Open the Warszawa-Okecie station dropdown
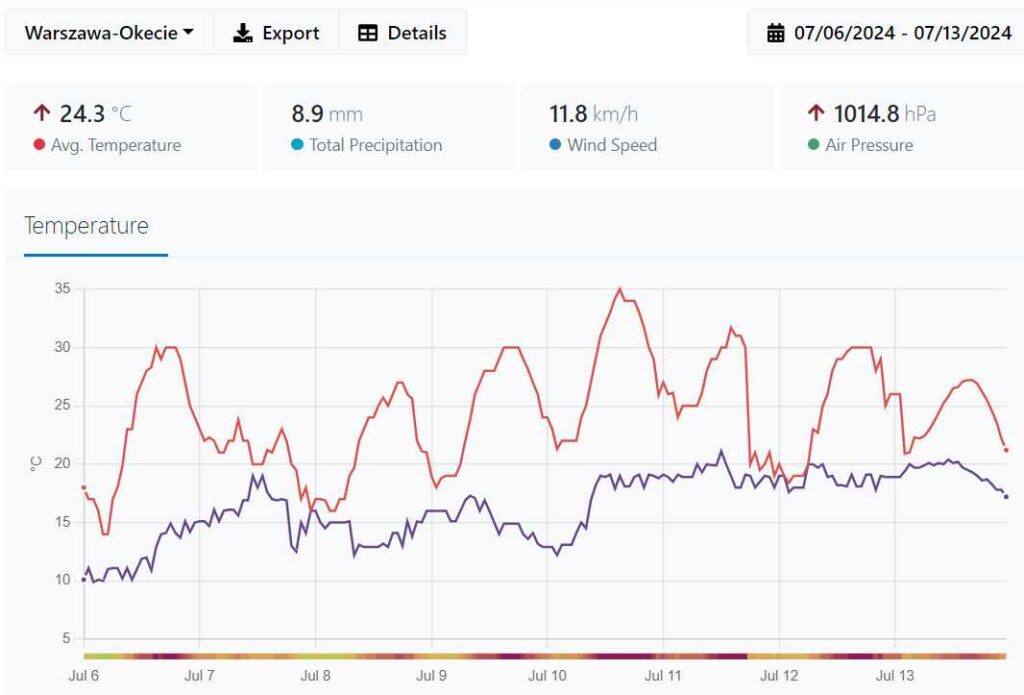The width and height of the screenshot is (1024, 695). point(108,33)
